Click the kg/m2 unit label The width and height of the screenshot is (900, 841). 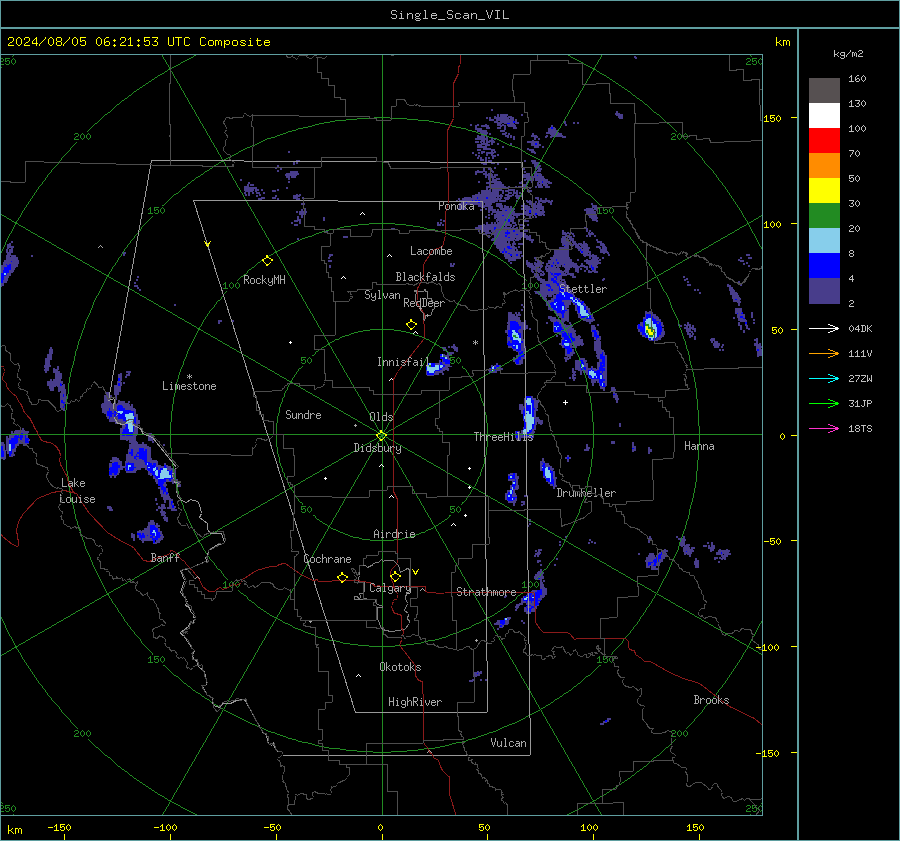click(848, 54)
